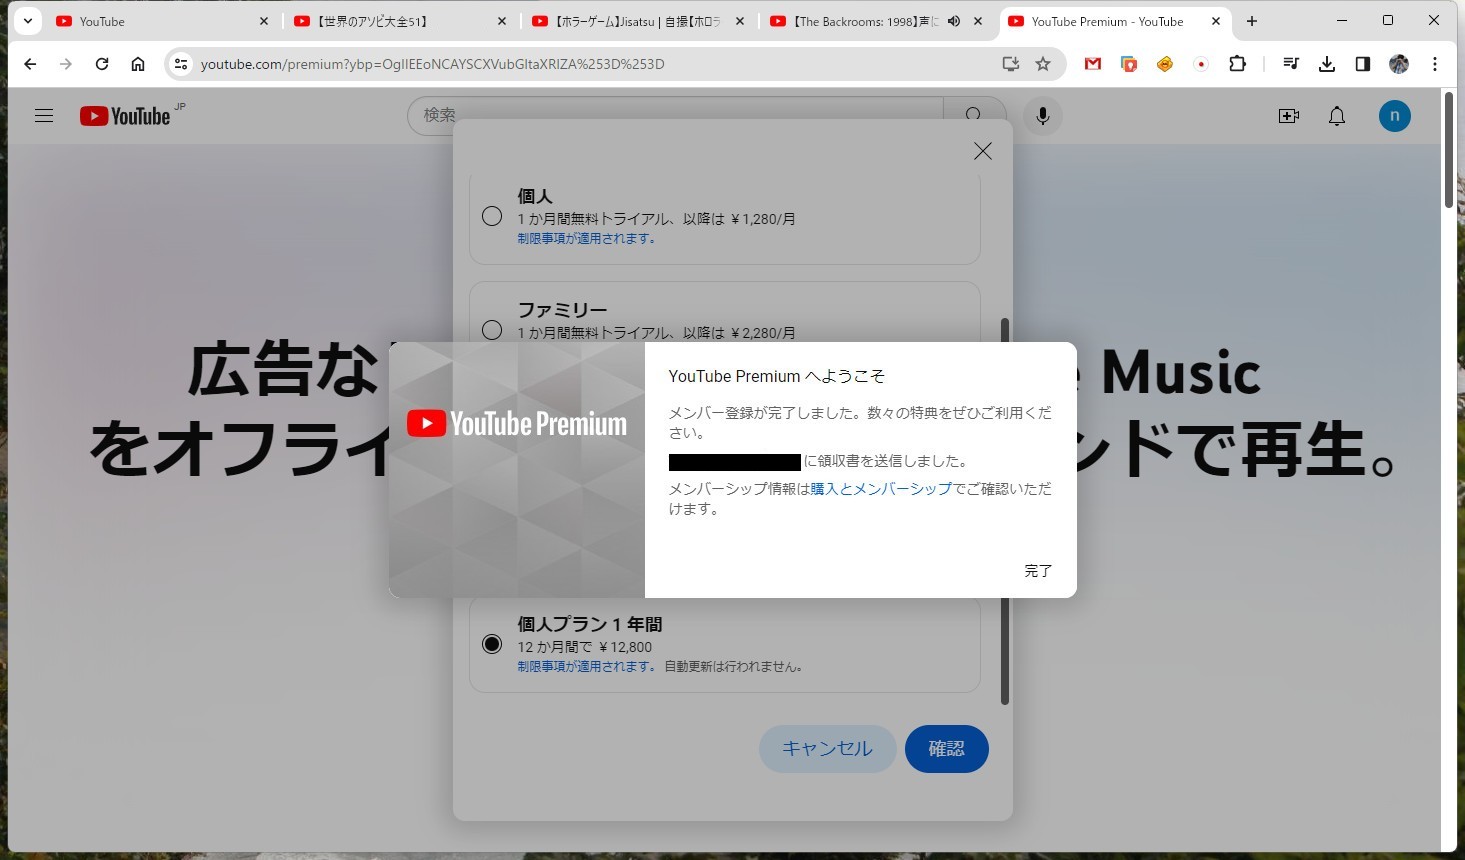This screenshot has width=1465, height=860.
Task: Open the Chrome Extensions puzzle menu
Action: [1237, 64]
